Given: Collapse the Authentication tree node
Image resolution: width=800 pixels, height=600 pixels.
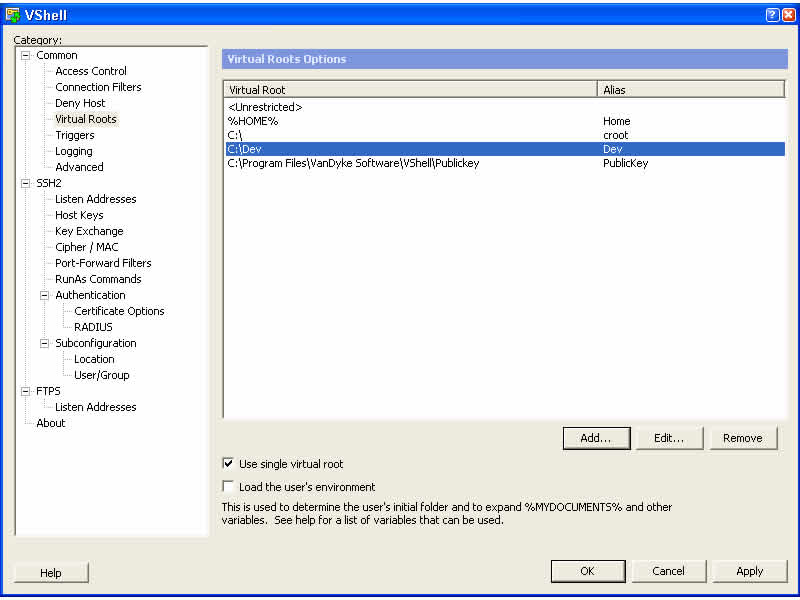Looking at the screenshot, I should pos(44,295).
